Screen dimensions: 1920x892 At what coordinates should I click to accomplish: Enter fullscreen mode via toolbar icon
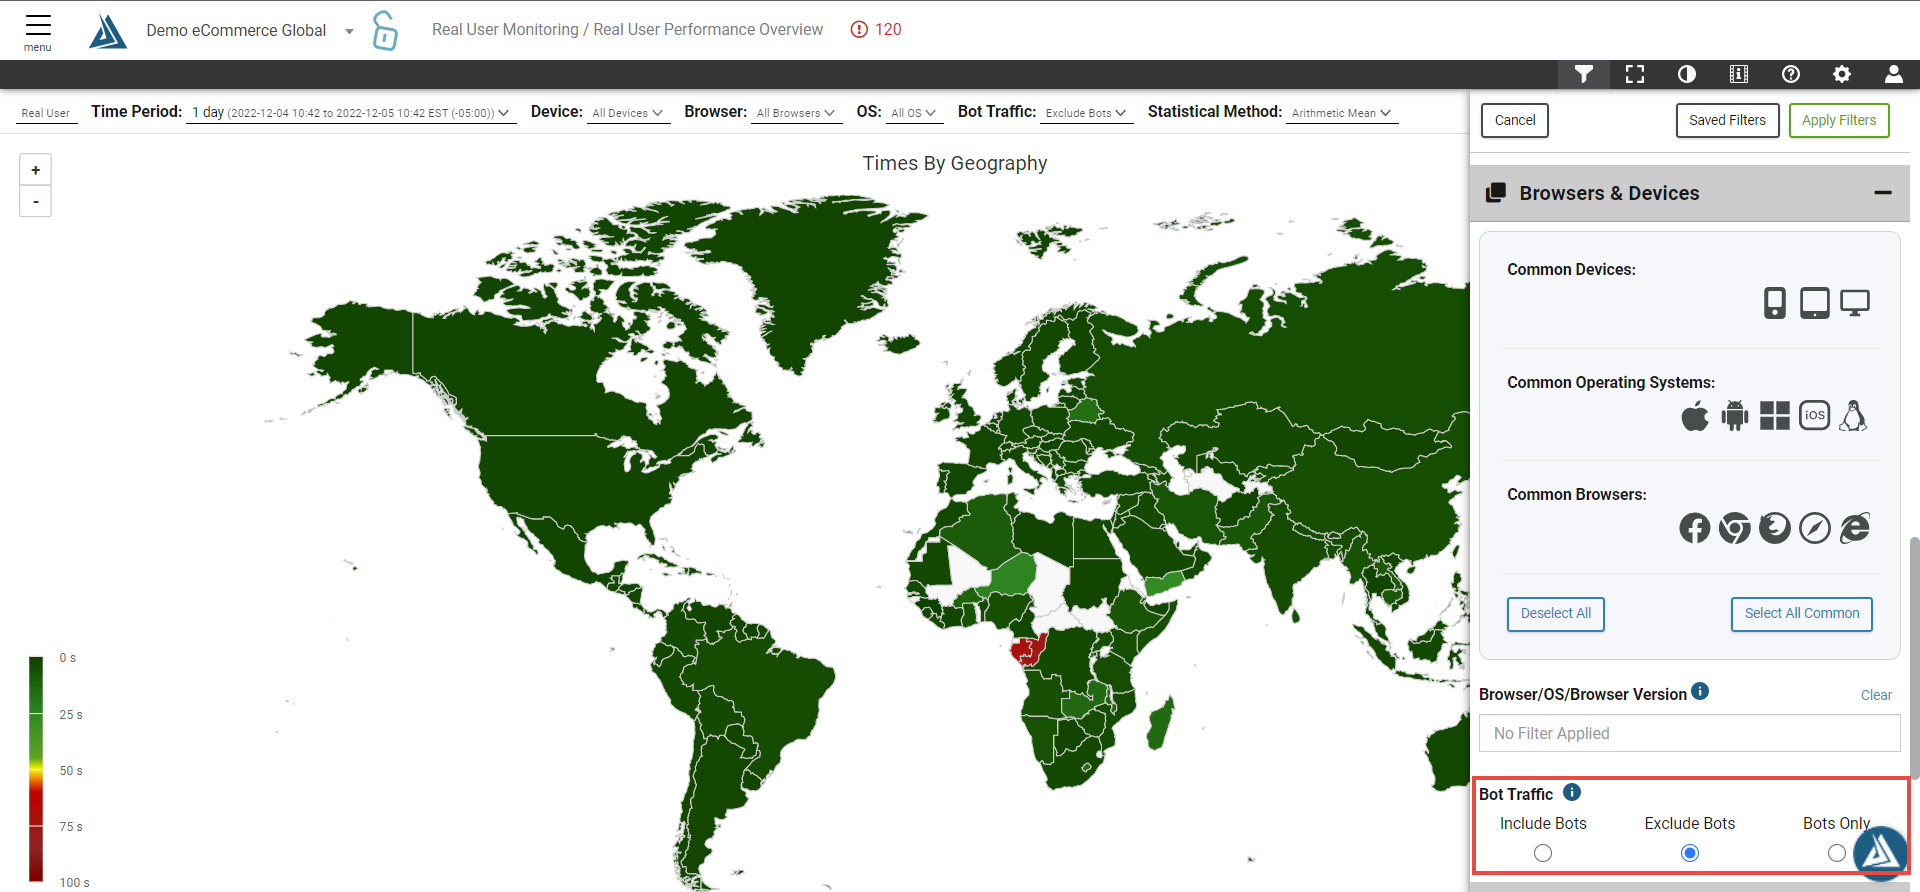(1635, 74)
